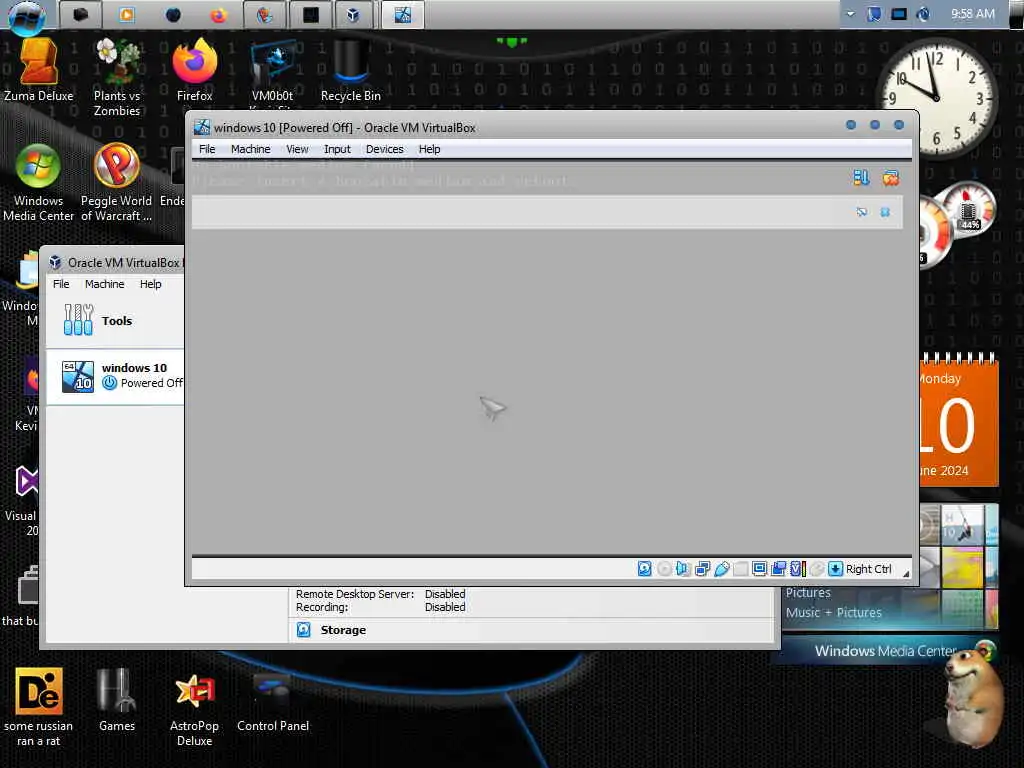1024x768 pixels.
Task: Click the Windows Media Center gadget banner
Action: tap(884, 650)
